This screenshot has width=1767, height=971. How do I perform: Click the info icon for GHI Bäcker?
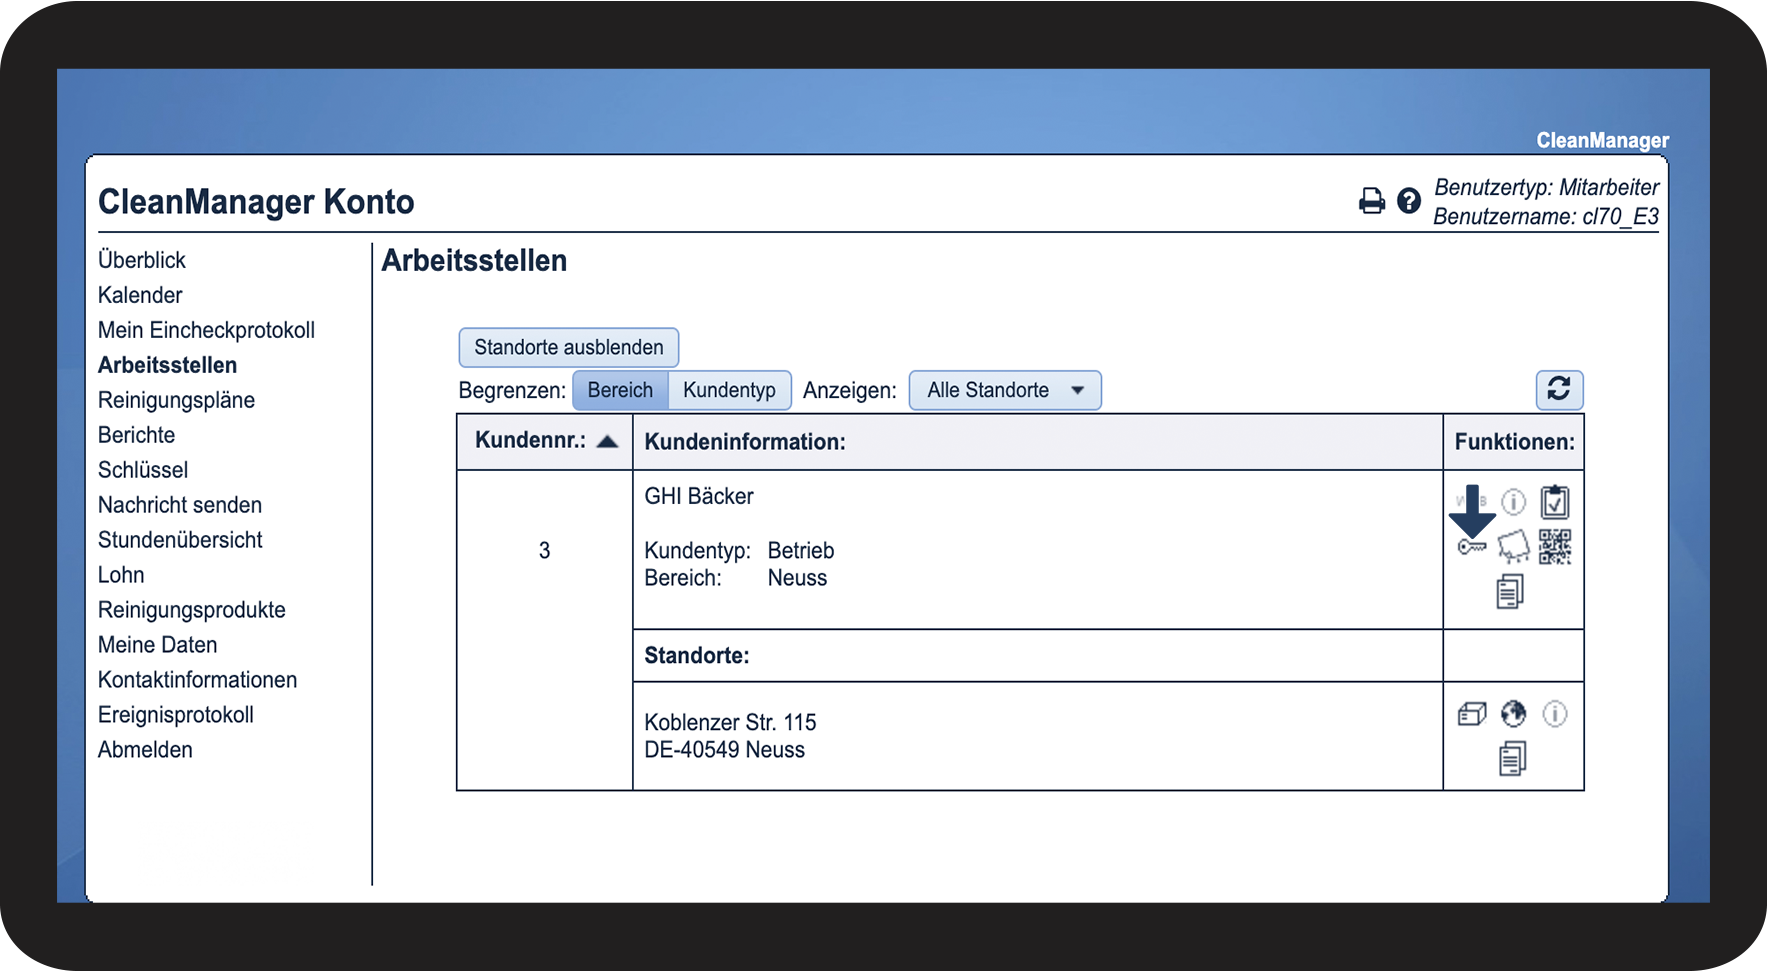click(1514, 501)
